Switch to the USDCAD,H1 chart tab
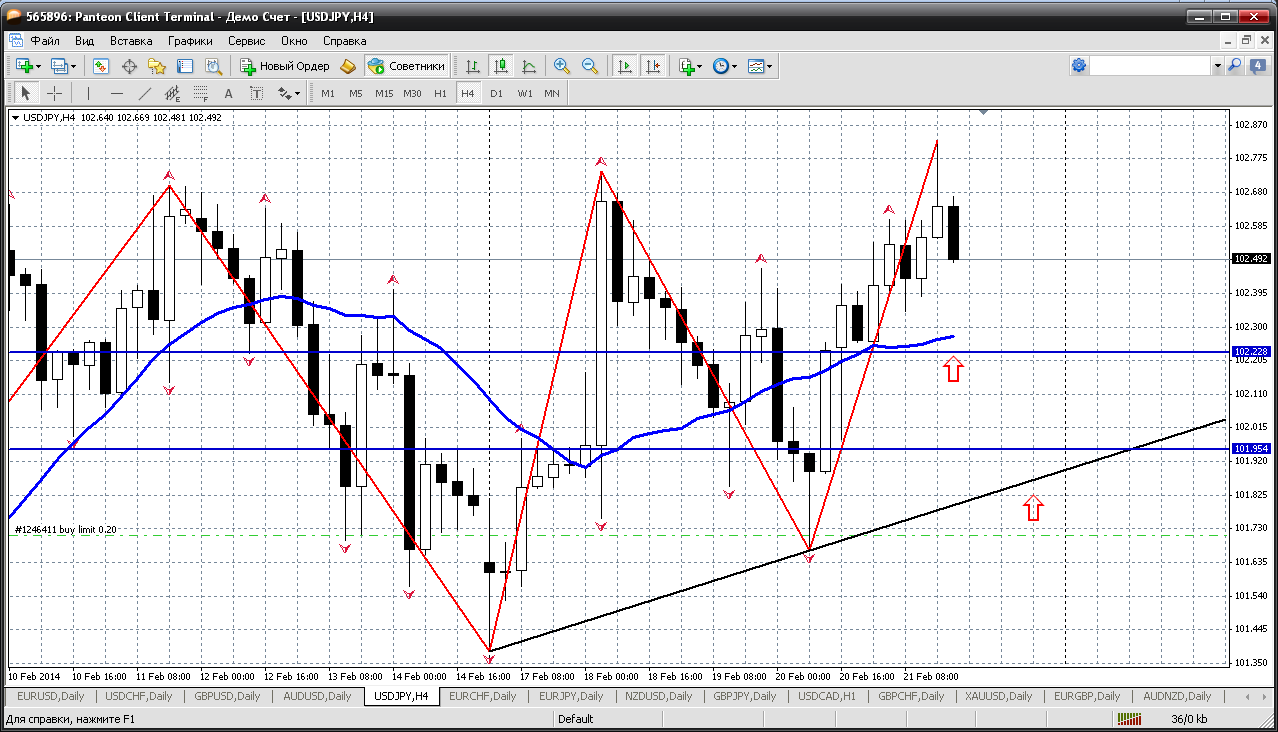Image resolution: width=1278 pixels, height=732 pixels. (829, 696)
